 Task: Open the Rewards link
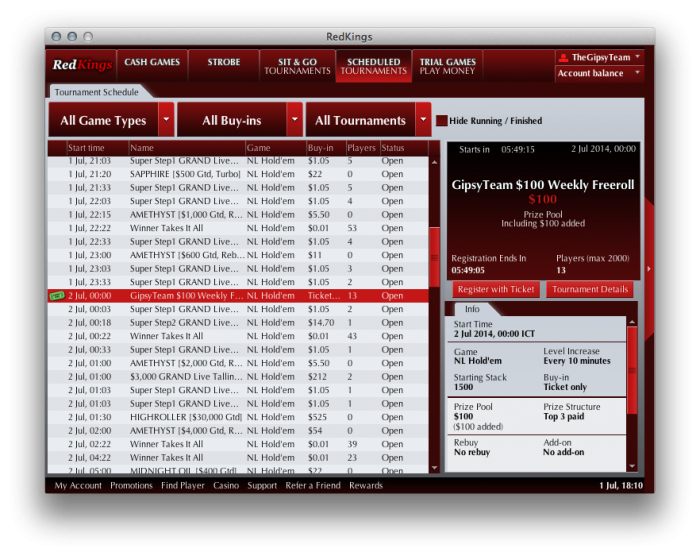click(x=366, y=485)
